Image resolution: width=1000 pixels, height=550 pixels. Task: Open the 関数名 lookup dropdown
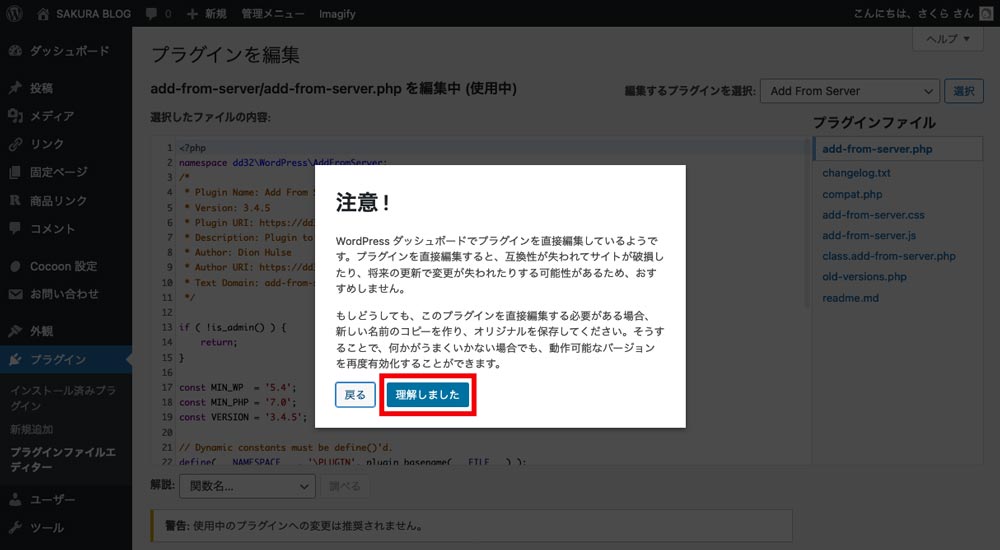tap(247, 486)
